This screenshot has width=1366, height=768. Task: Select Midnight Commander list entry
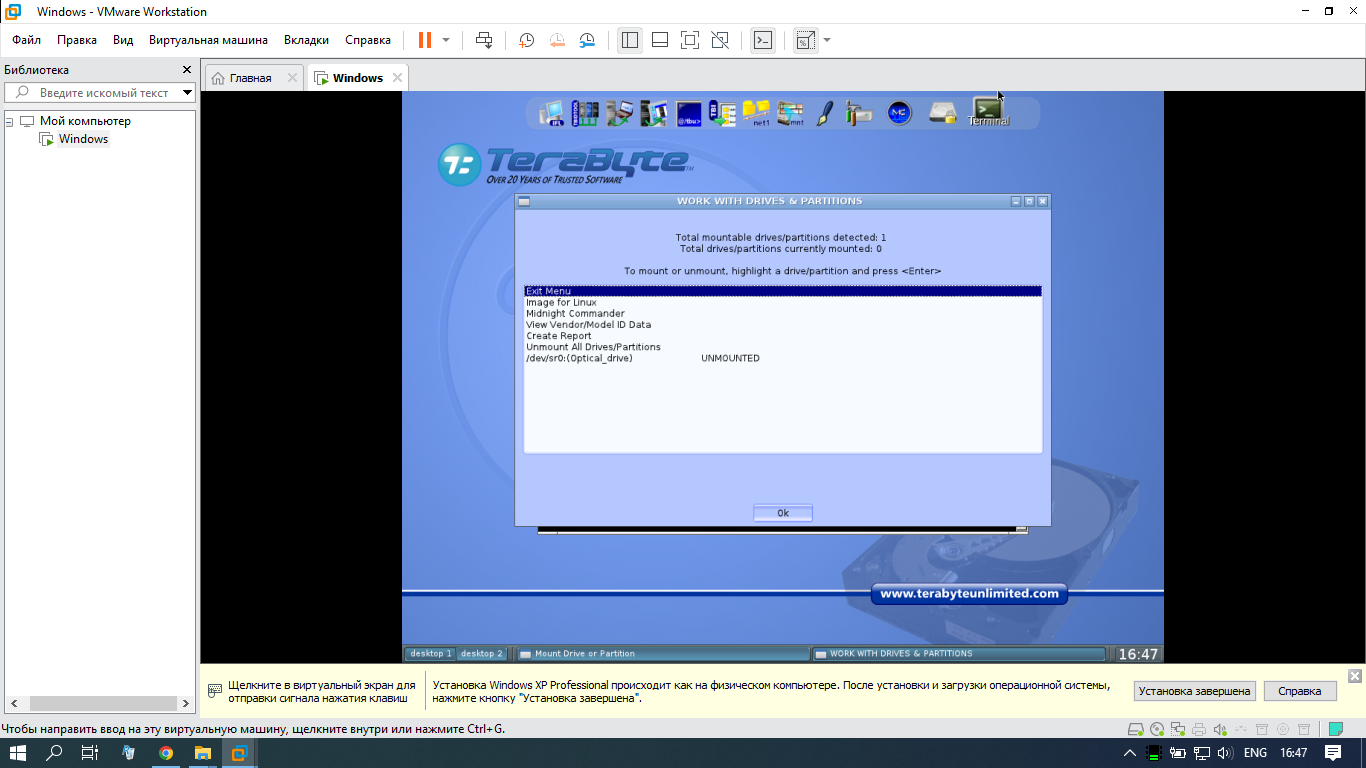783,313
